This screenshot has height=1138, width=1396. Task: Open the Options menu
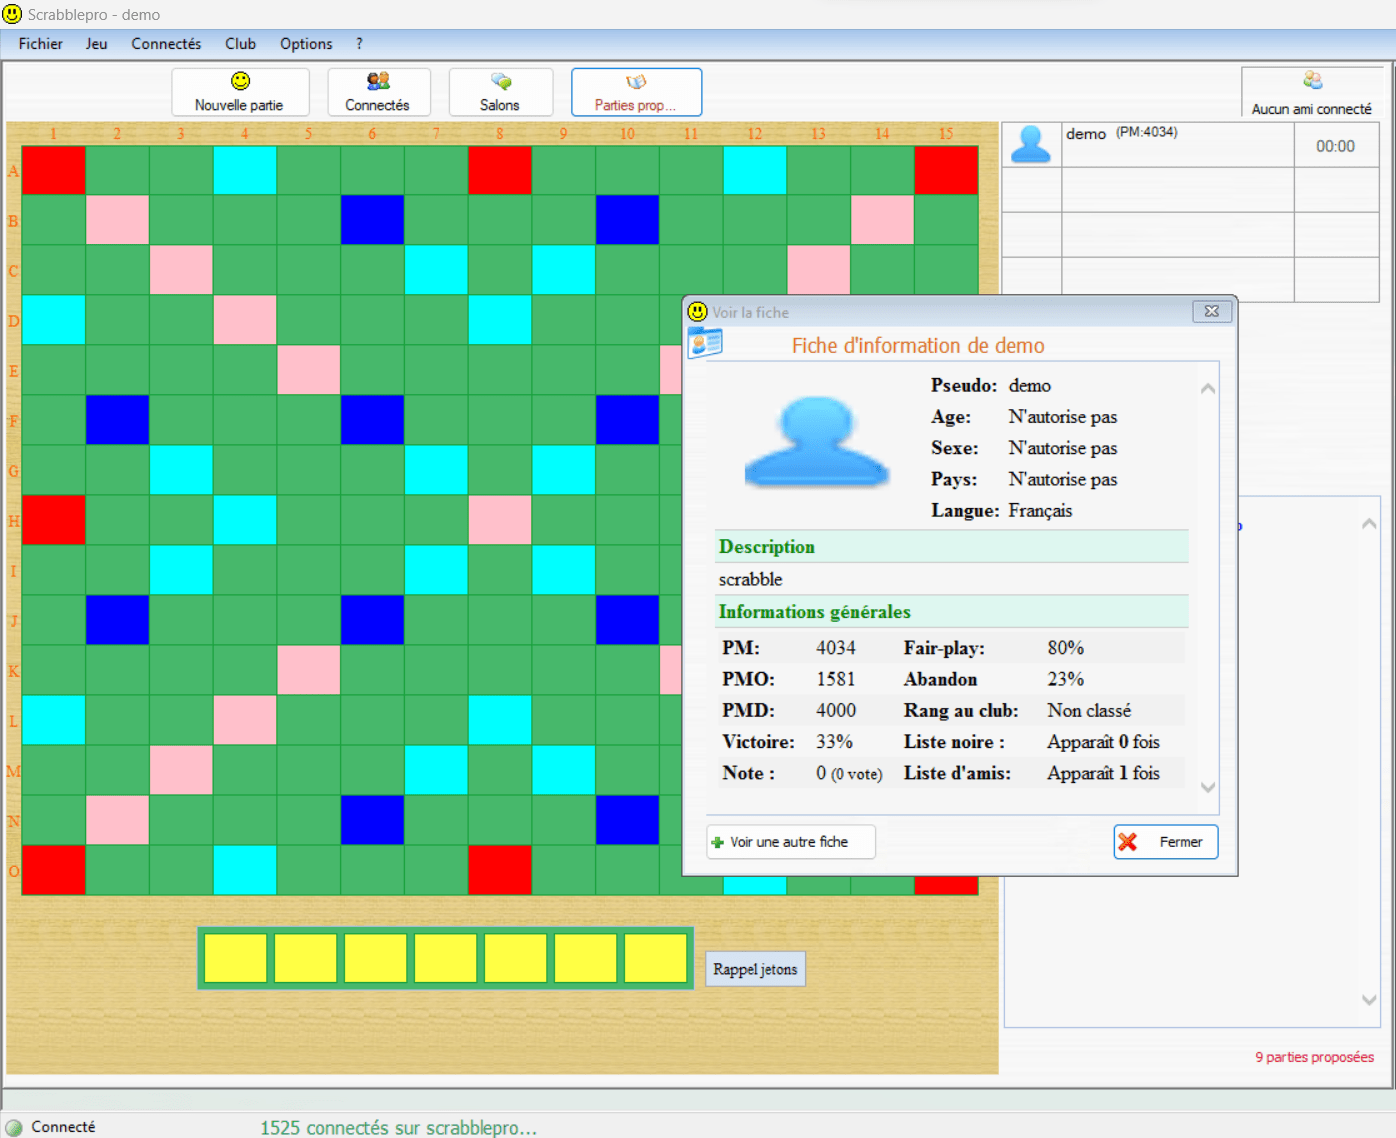[306, 44]
